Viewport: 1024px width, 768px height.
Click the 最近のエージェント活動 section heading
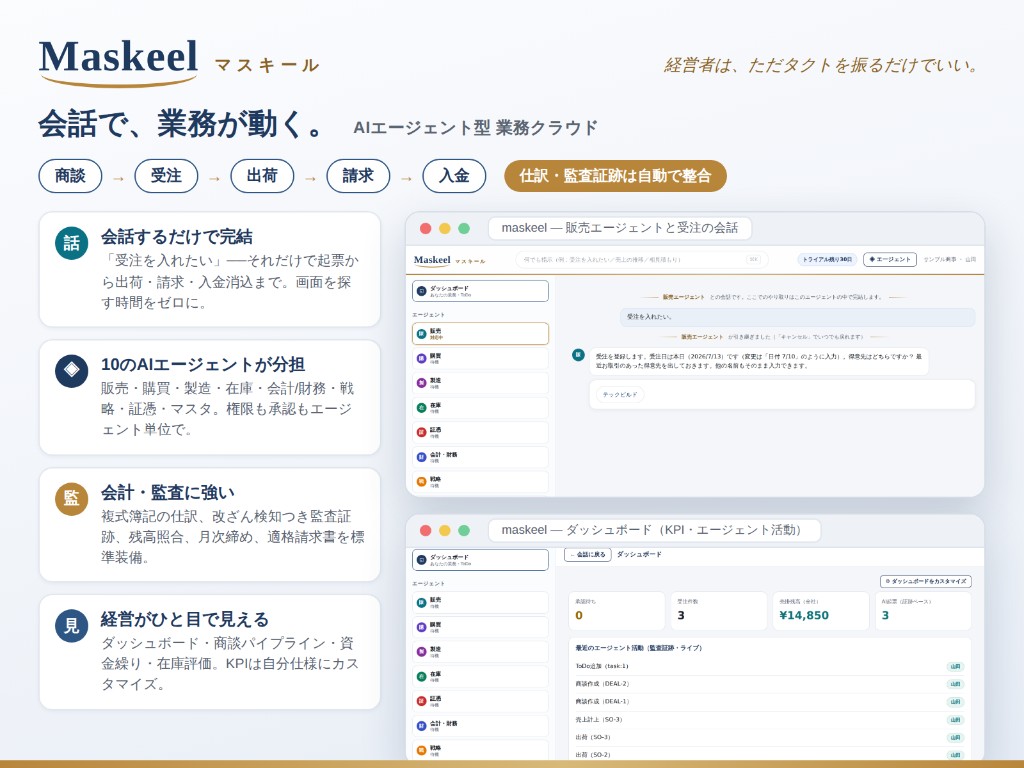pyautogui.click(x=638, y=648)
